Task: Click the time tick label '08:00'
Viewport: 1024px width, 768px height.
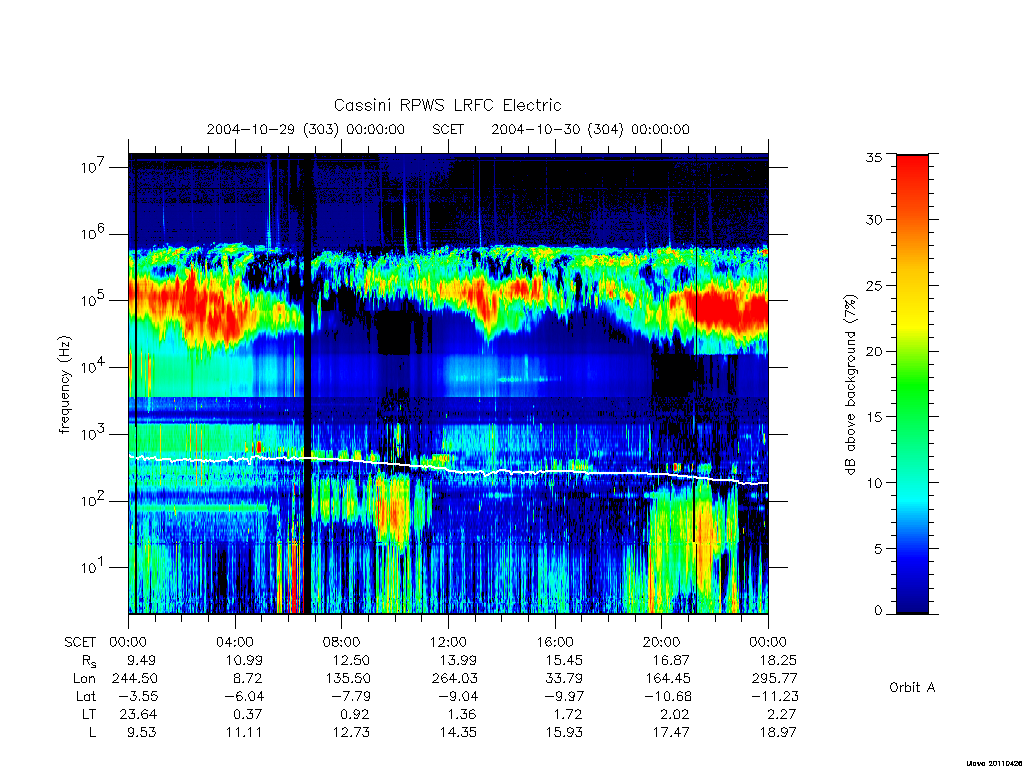Action: [341, 642]
